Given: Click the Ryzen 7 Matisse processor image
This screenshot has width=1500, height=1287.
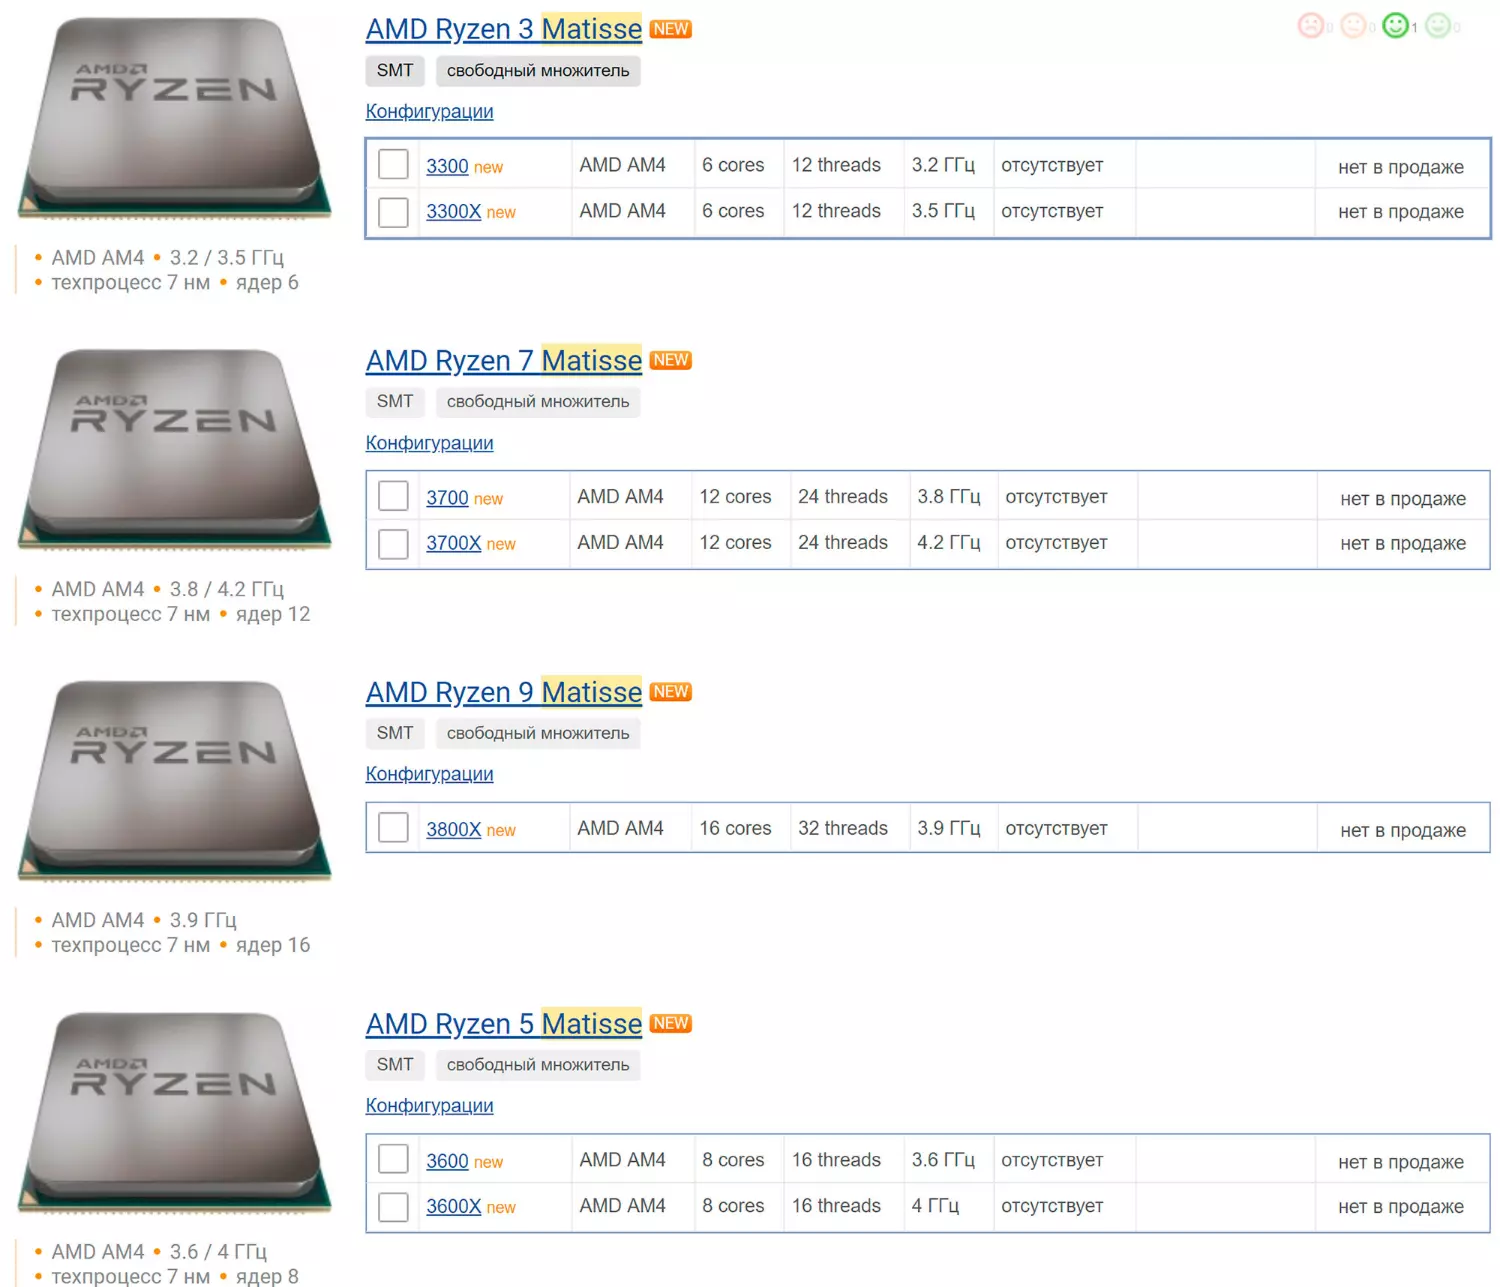Looking at the screenshot, I should click(x=174, y=450).
